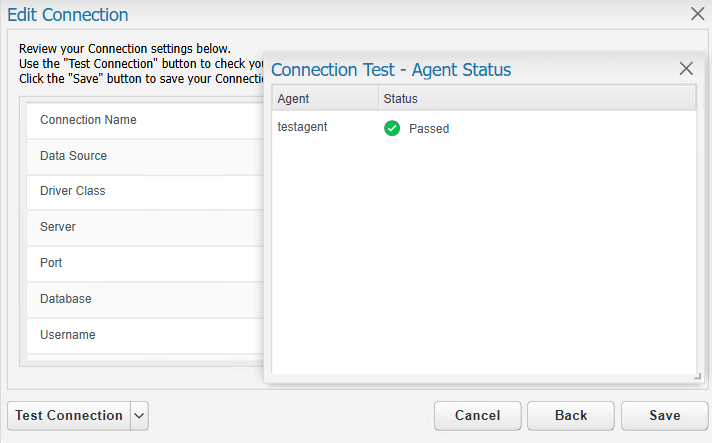This screenshot has height=443, width=712.
Task: Click the Cancel button
Action: pos(478,416)
